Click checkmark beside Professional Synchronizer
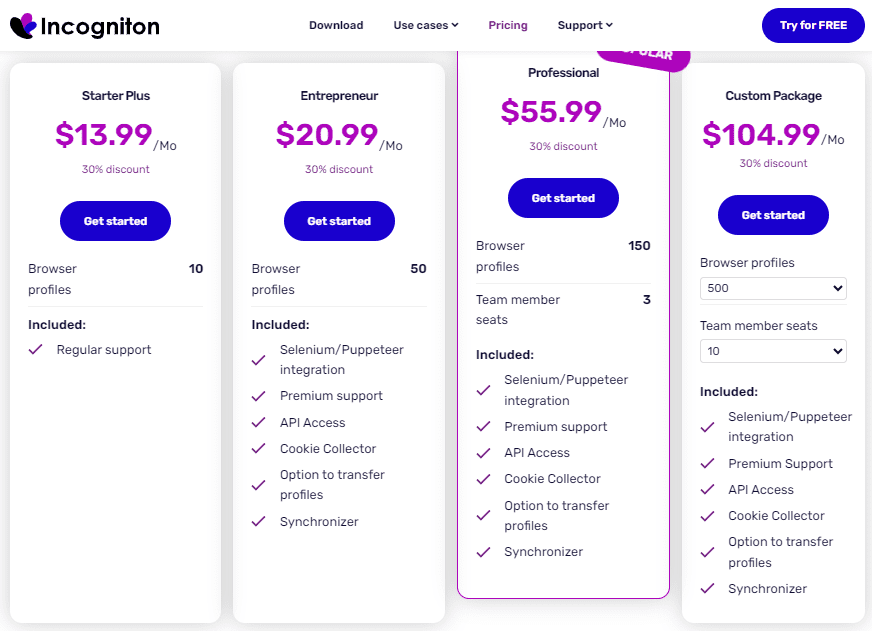872x631 pixels. [484, 552]
